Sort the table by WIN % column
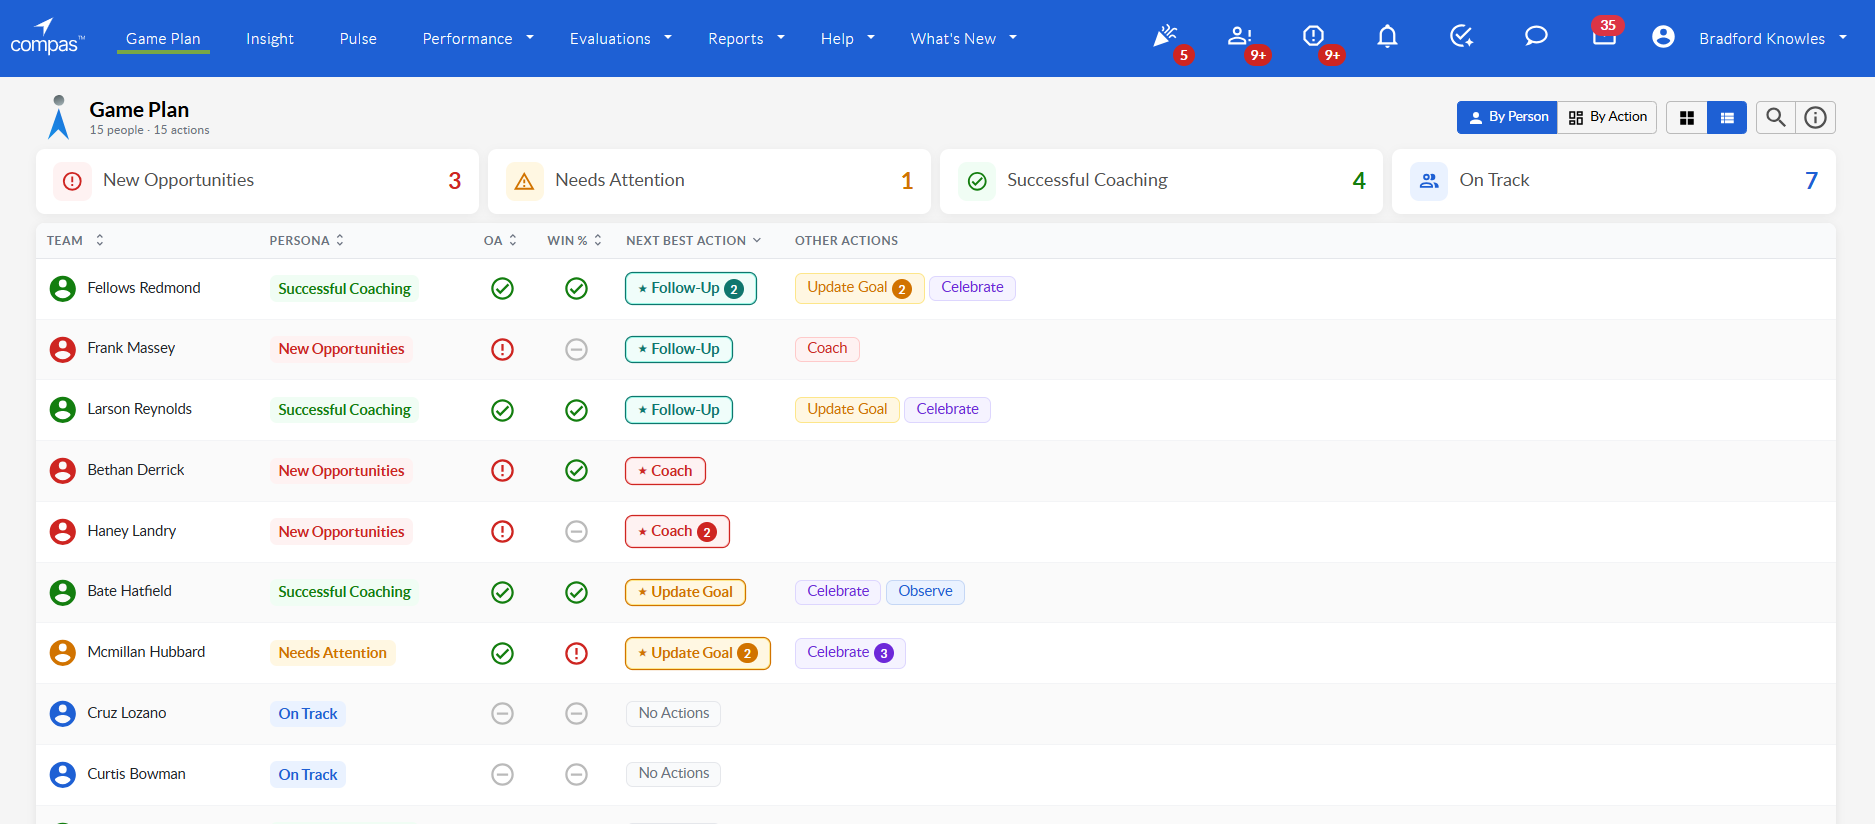1875x824 pixels. coord(575,240)
